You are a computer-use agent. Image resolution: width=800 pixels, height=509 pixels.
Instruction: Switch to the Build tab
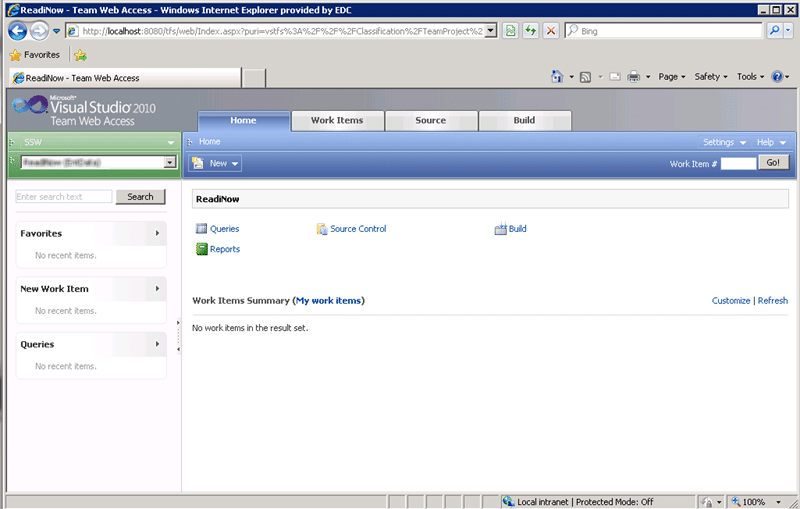click(x=524, y=121)
